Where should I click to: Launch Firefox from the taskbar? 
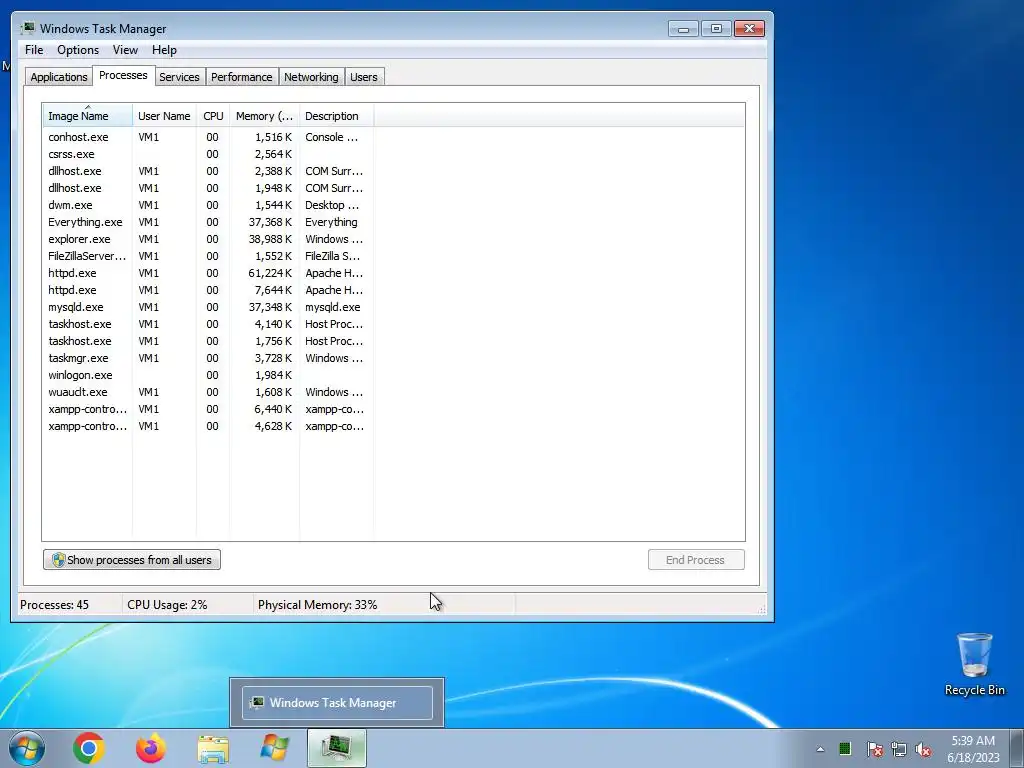[x=151, y=748]
